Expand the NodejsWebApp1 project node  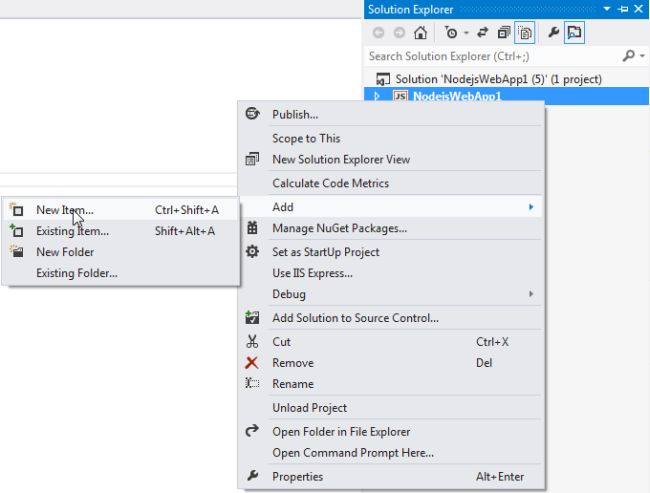[x=377, y=96]
